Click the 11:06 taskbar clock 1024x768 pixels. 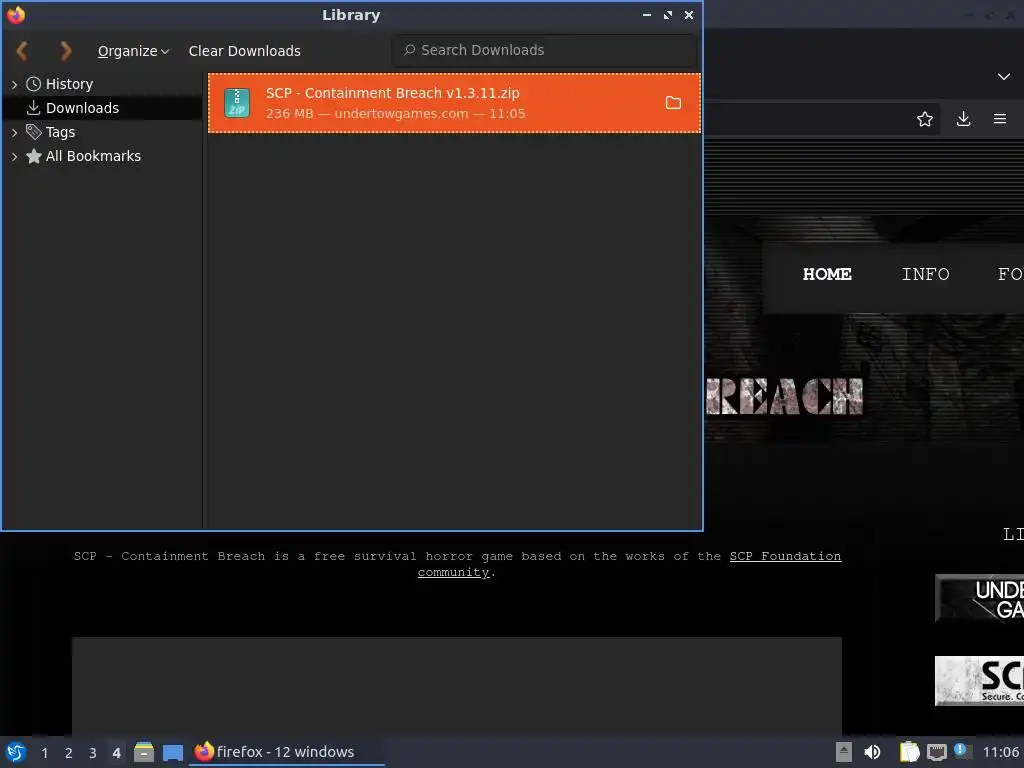tap(1000, 752)
